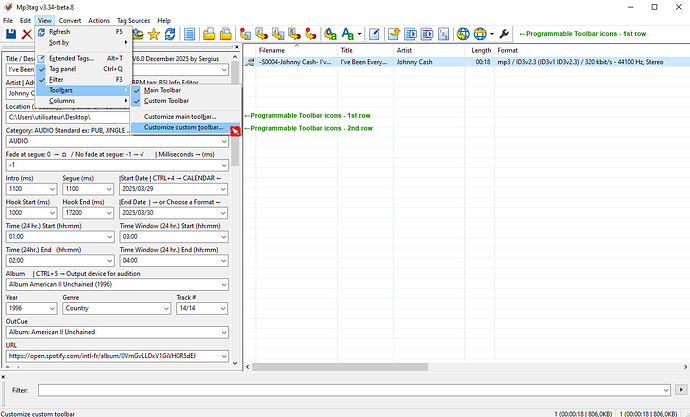
Task: Open the Intro (ms) dropdown
Action: click(x=52, y=189)
